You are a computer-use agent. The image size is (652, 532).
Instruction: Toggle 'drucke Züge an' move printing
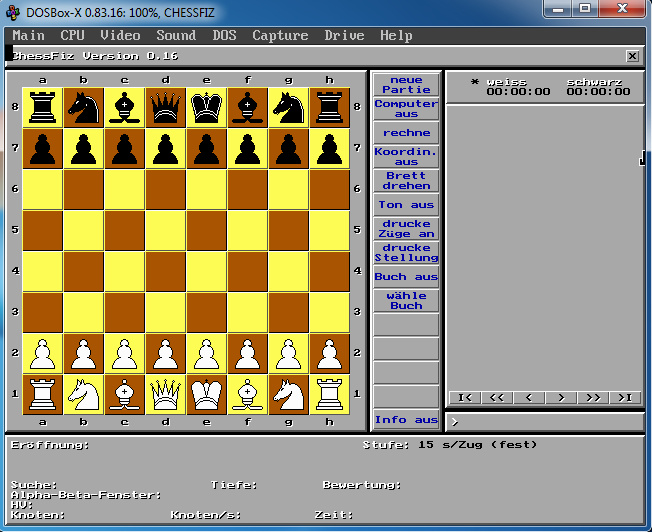[406, 229]
